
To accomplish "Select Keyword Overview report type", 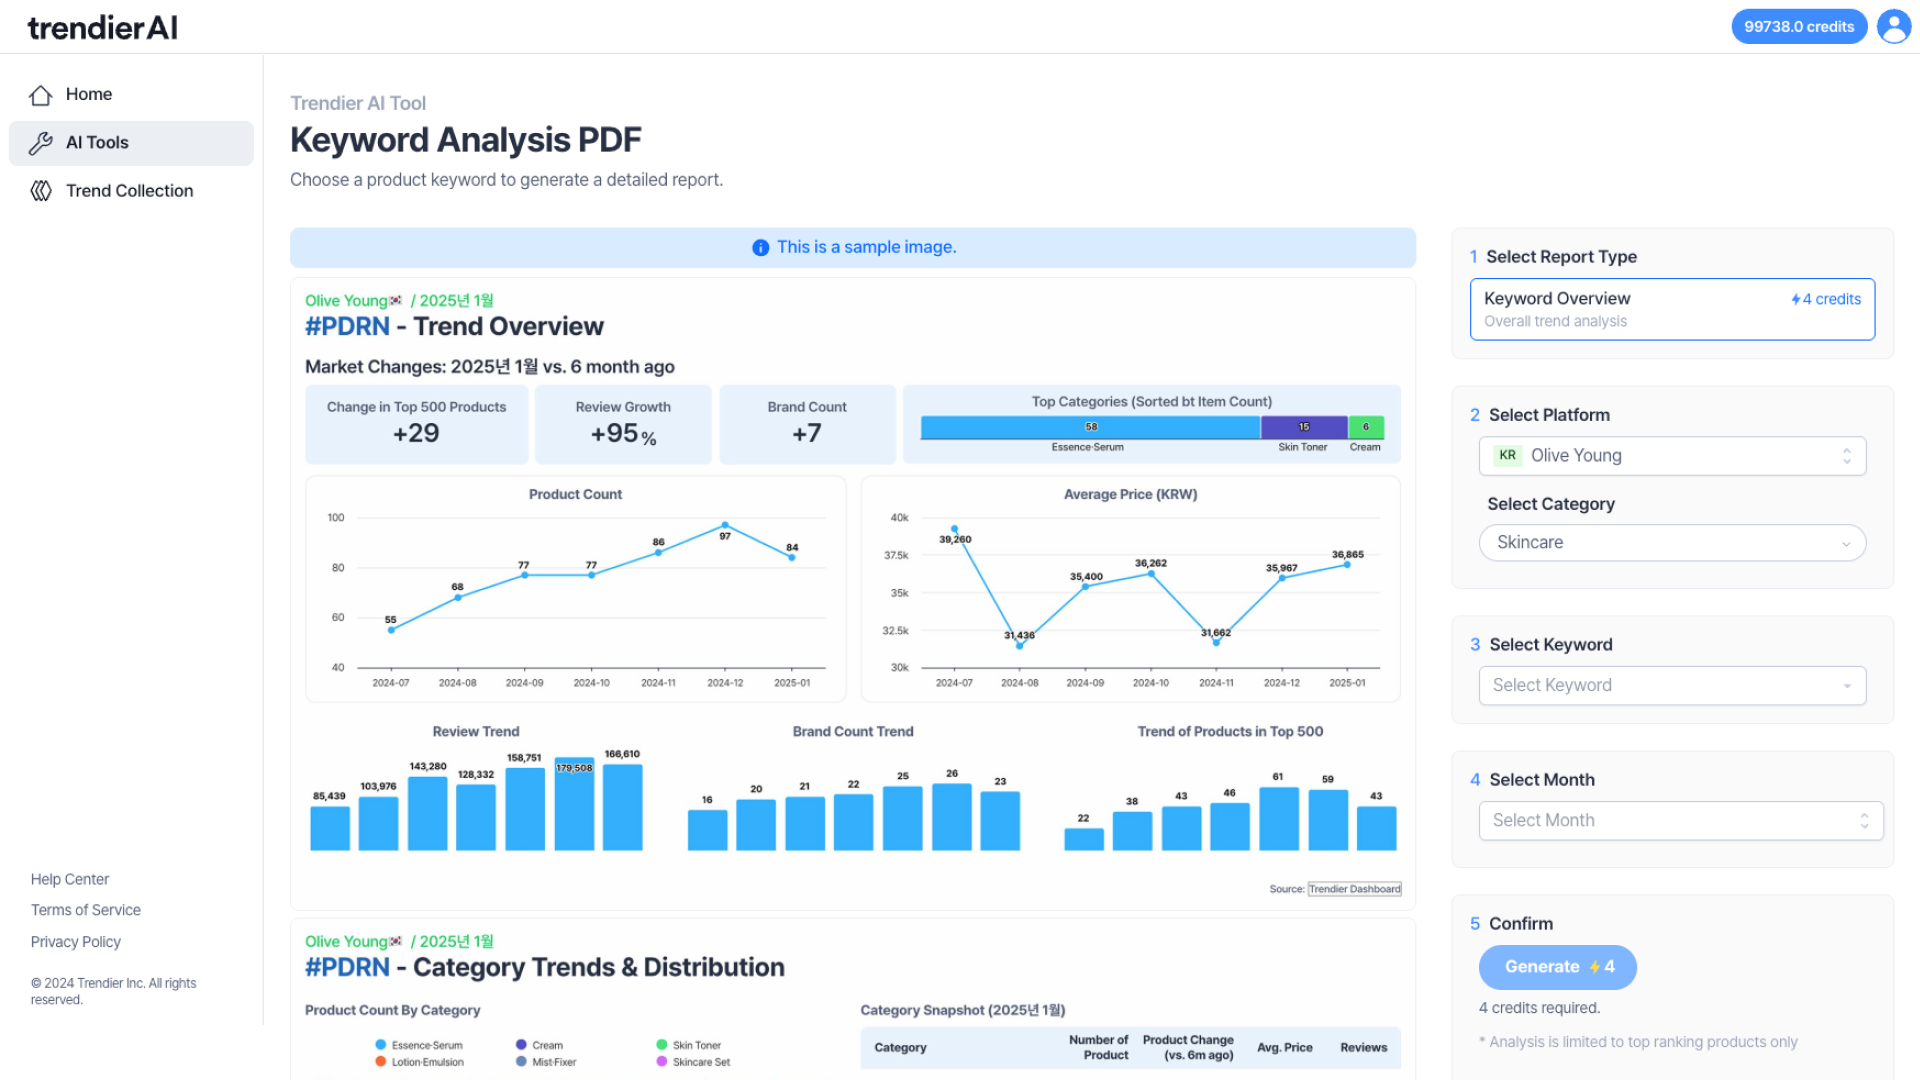I will tap(1672, 309).
